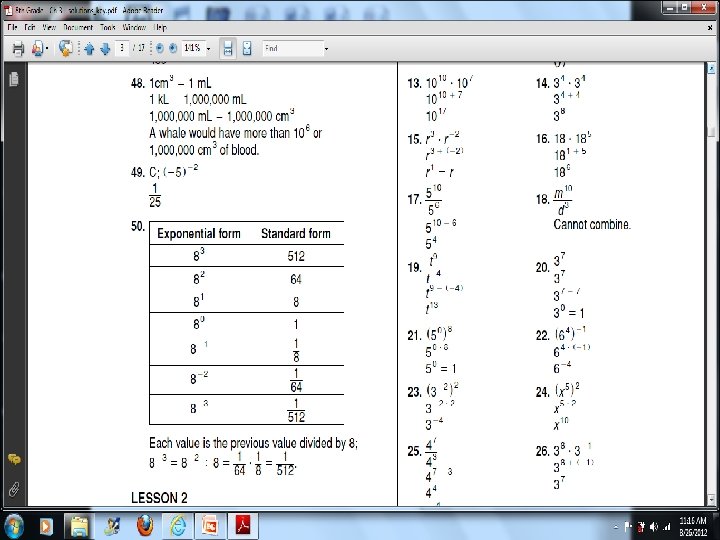Screen dimensions: 720x540
Task: Click the 'LESSON 2' heading
Action: pyautogui.click(x=159, y=498)
